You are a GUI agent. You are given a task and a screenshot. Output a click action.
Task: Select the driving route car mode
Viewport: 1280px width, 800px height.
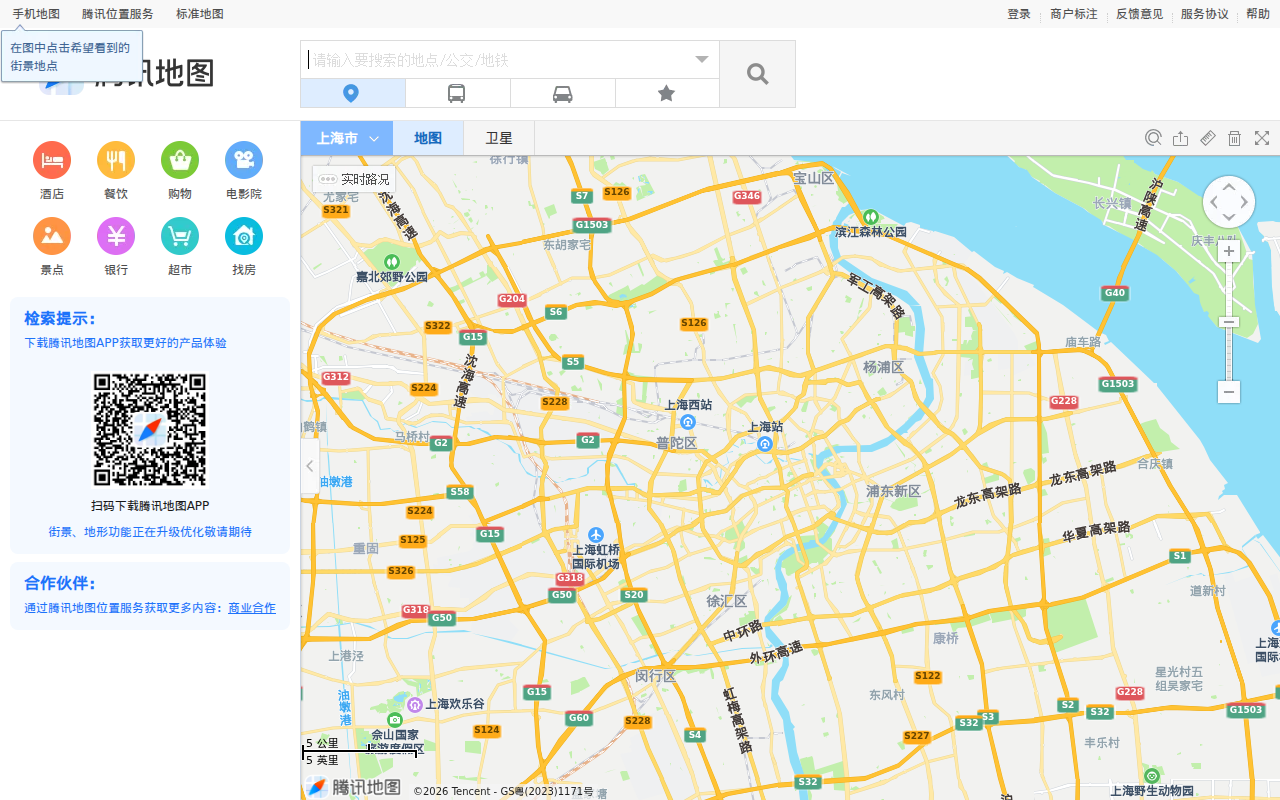coord(562,92)
